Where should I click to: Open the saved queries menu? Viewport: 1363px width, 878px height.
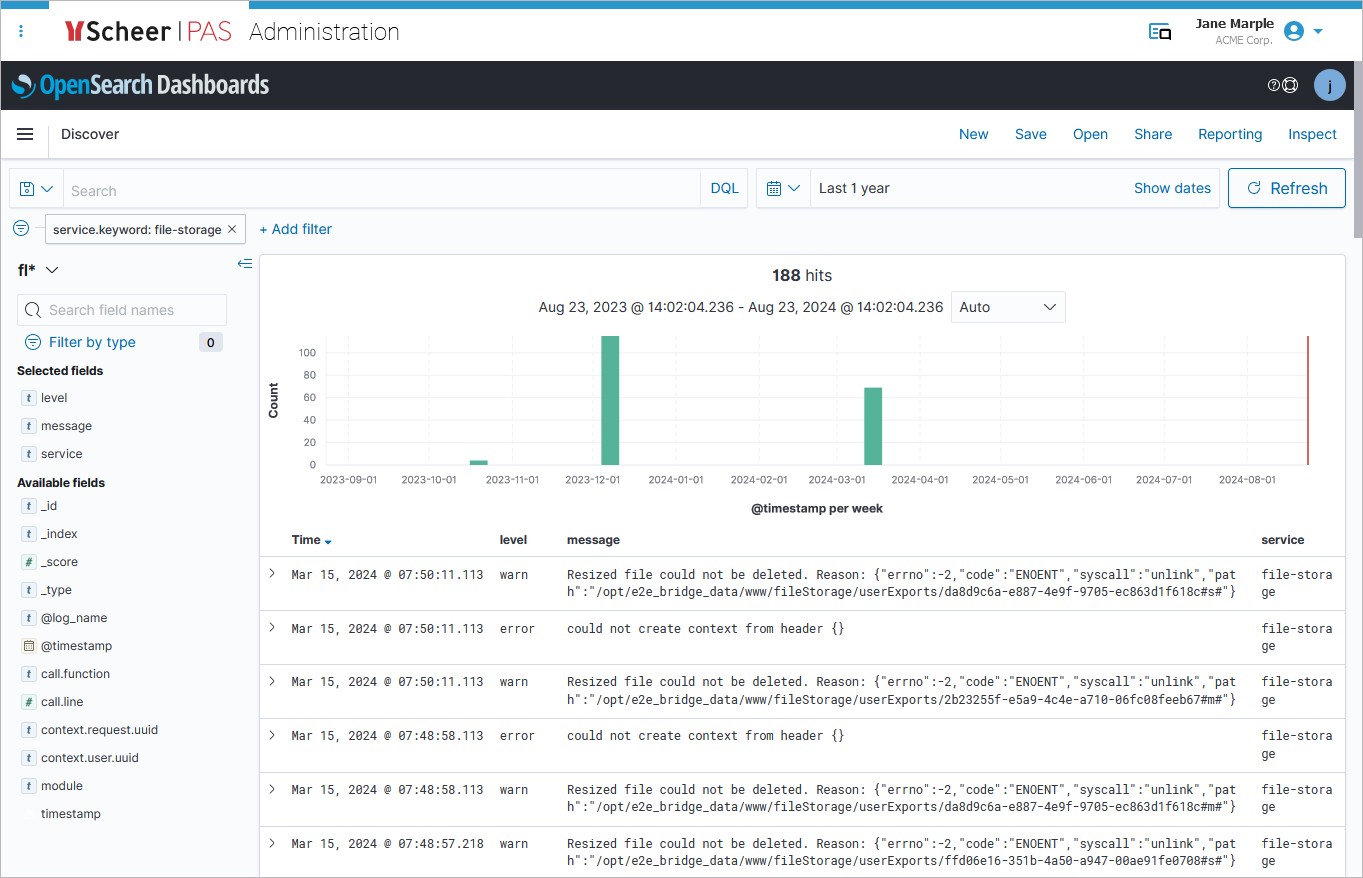35,188
